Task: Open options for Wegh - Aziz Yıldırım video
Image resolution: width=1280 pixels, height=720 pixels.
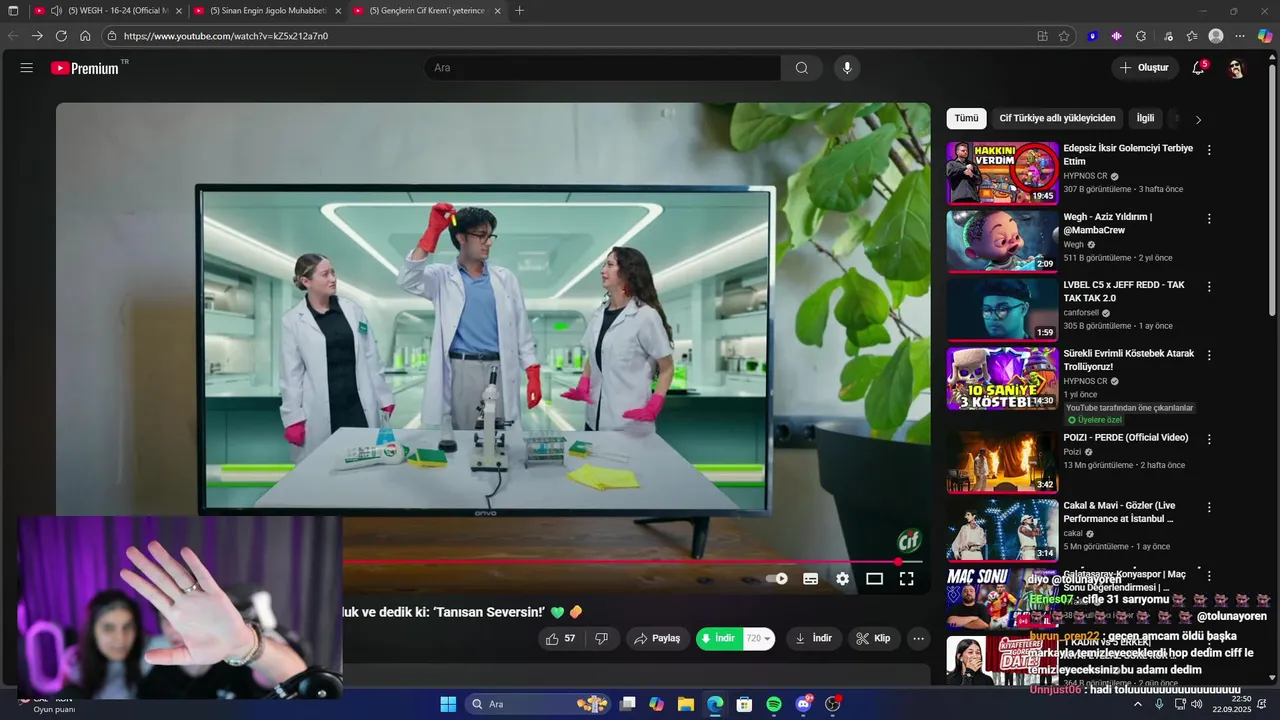Action: click(1209, 218)
